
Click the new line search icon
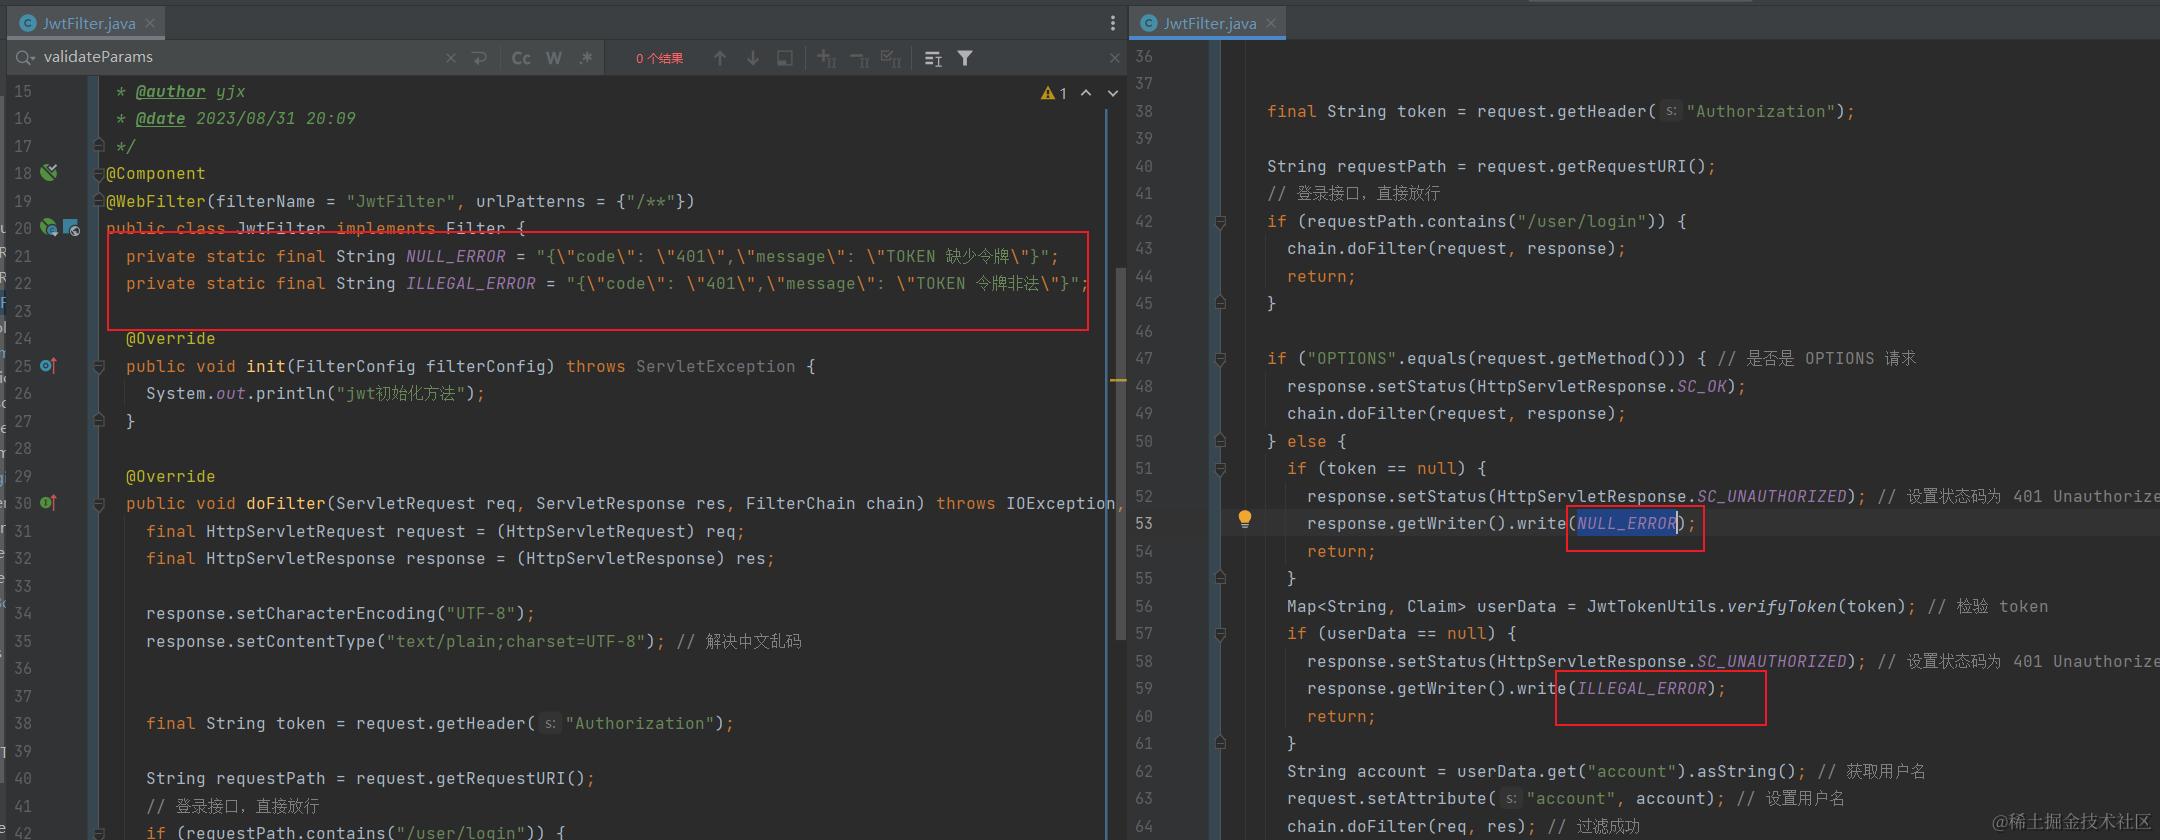pyautogui.click(x=479, y=58)
